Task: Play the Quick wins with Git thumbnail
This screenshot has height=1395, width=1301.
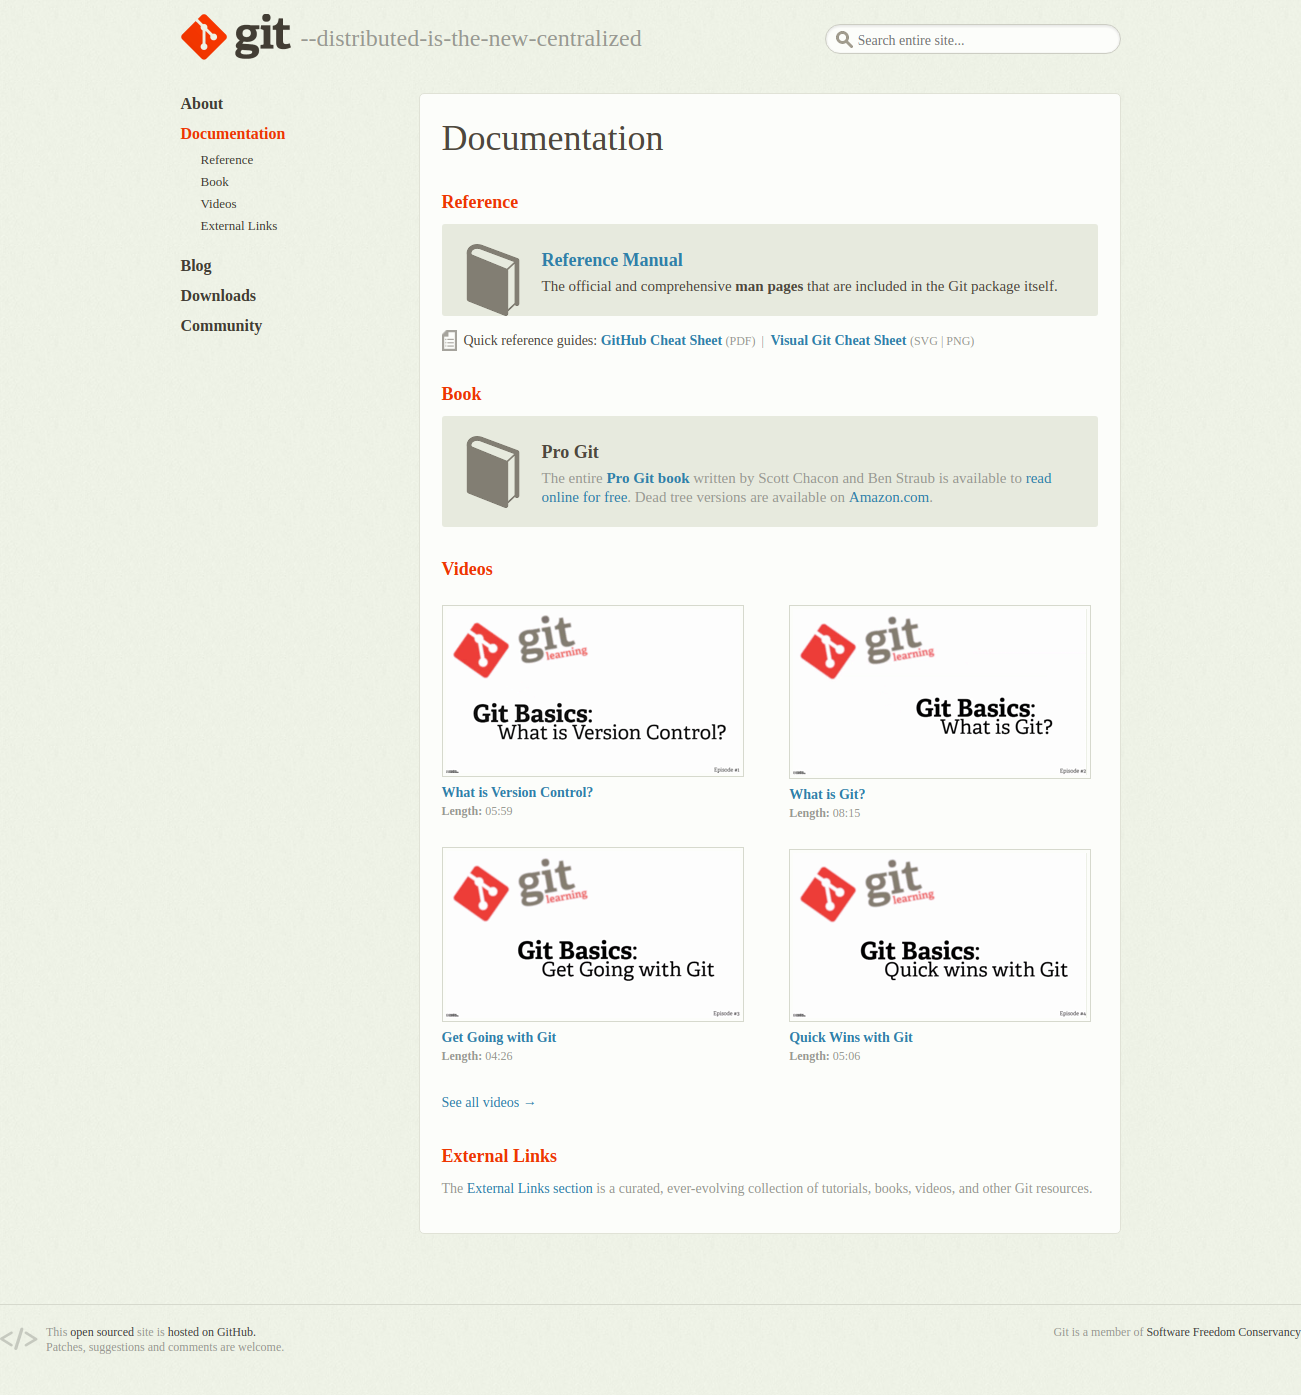Action: [940, 935]
